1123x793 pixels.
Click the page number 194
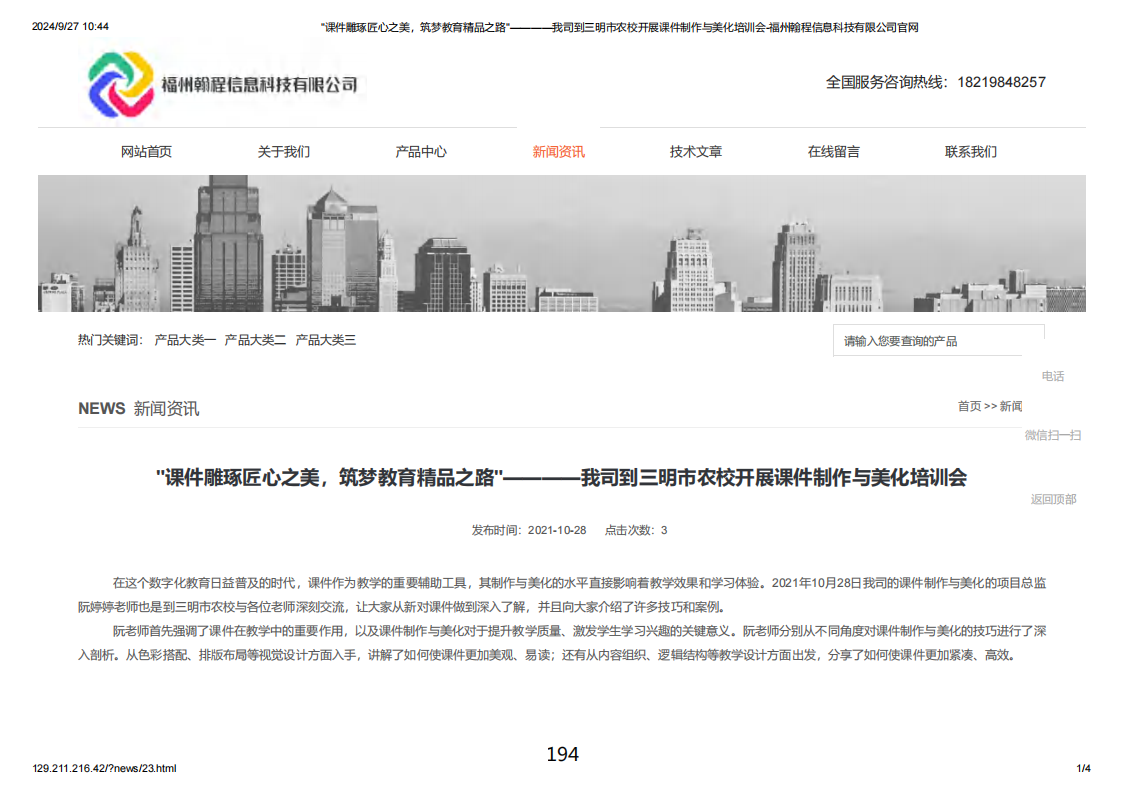[562, 754]
